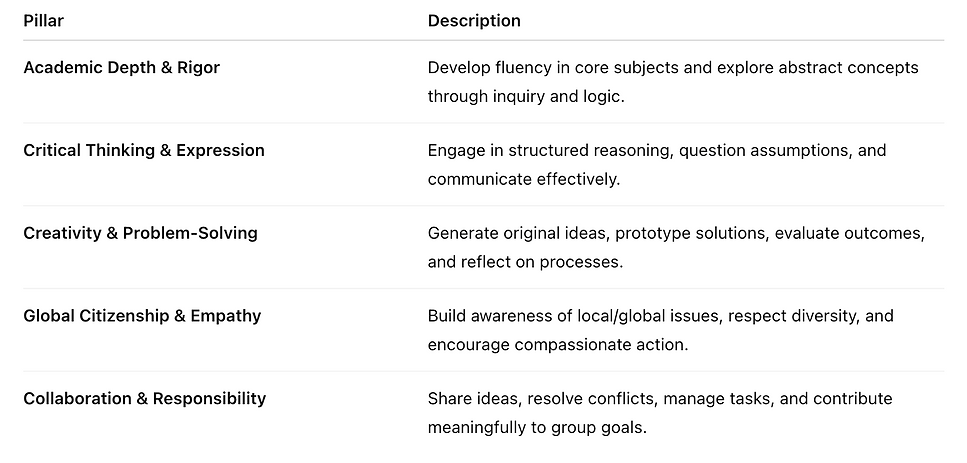
Task: Select the Global Citizenship & Empathy pillar
Action: tap(142, 316)
